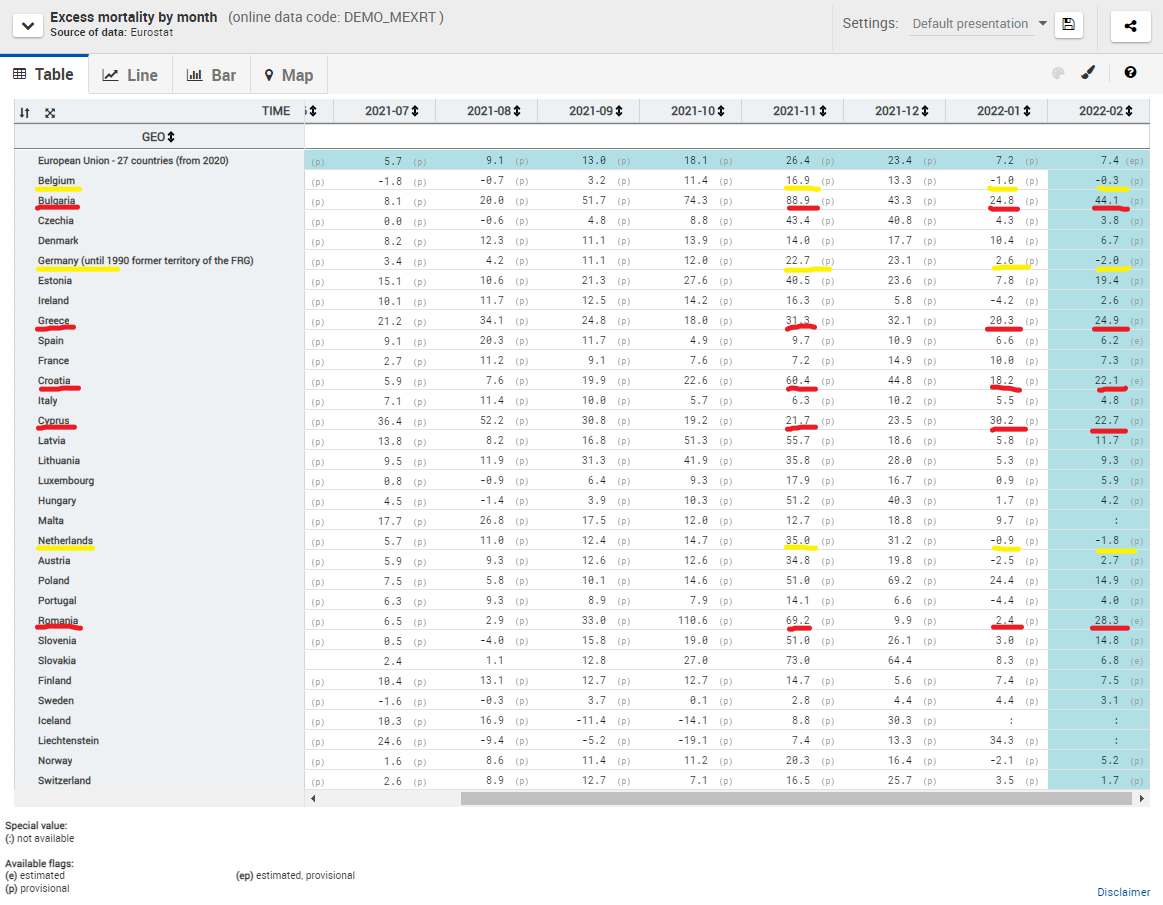1163x905 pixels.
Task: Expand the dataset title chevron
Action: [27, 26]
